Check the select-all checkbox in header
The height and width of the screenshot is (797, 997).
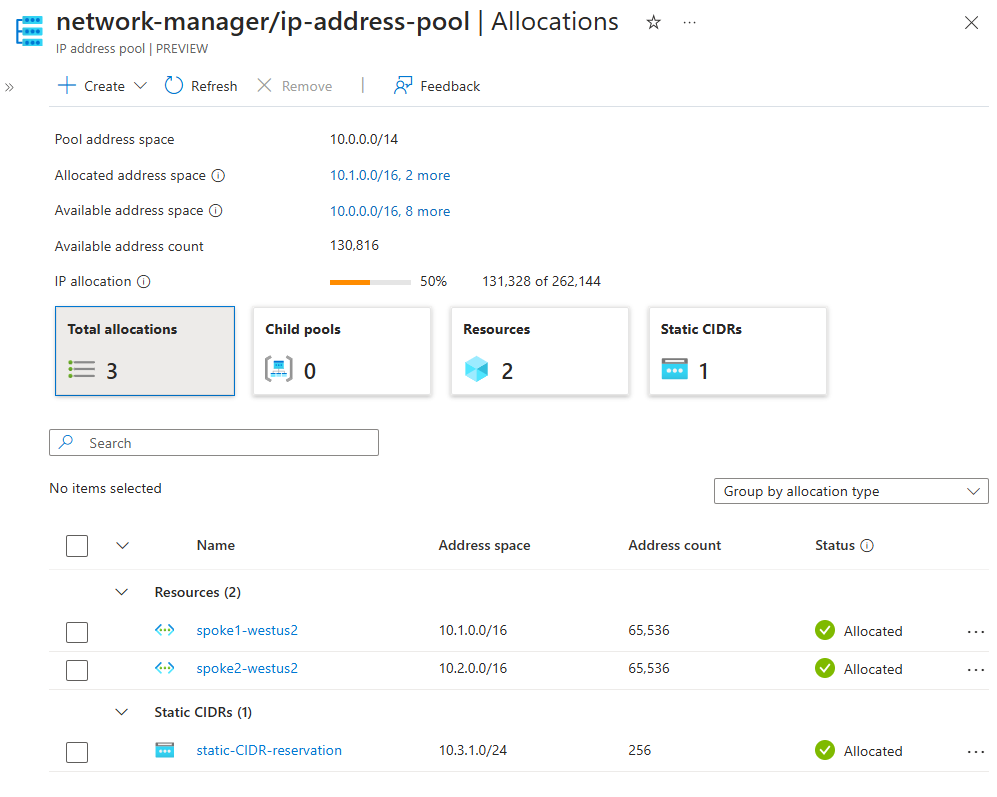[x=77, y=546]
